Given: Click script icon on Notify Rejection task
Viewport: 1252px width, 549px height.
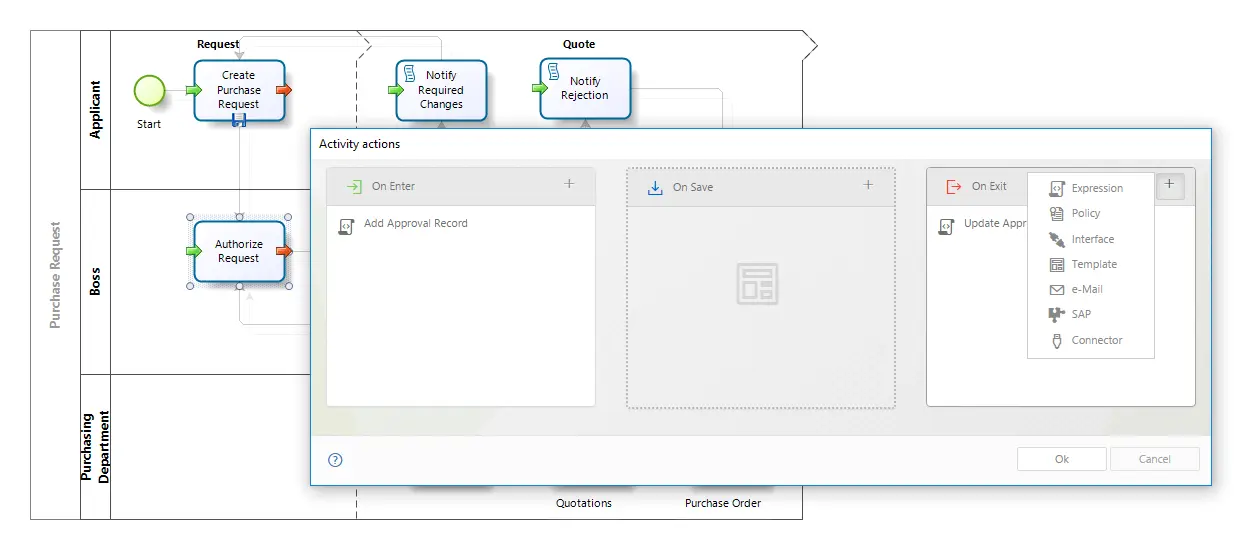Looking at the screenshot, I should 553,71.
